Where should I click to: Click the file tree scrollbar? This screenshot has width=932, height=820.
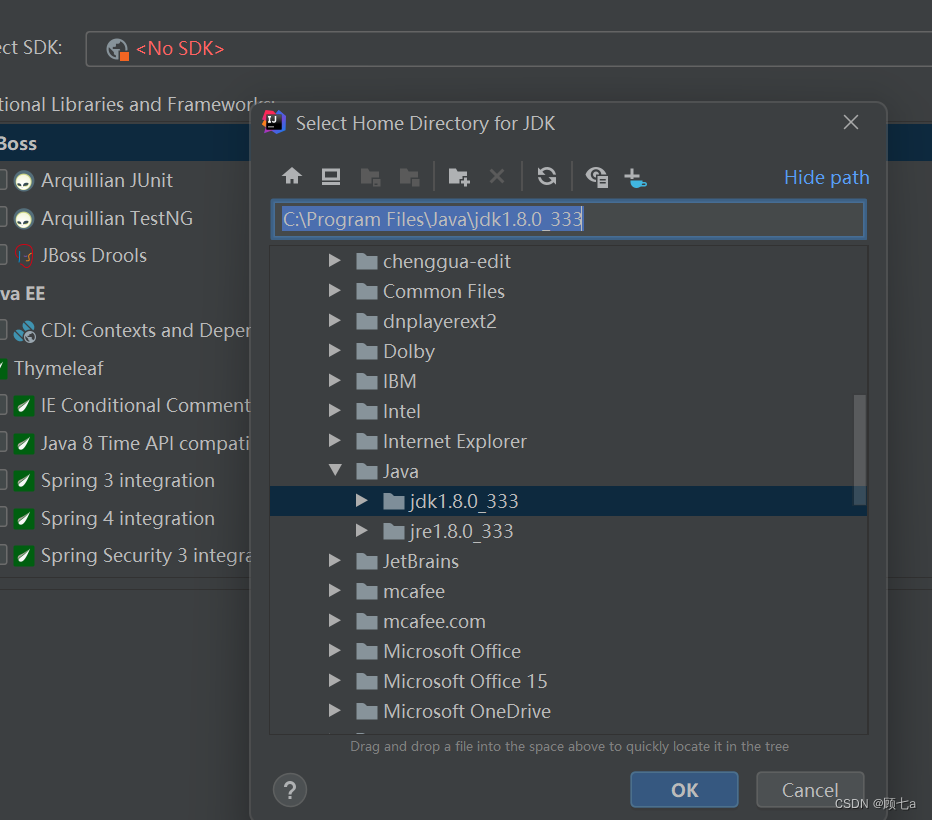click(859, 450)
